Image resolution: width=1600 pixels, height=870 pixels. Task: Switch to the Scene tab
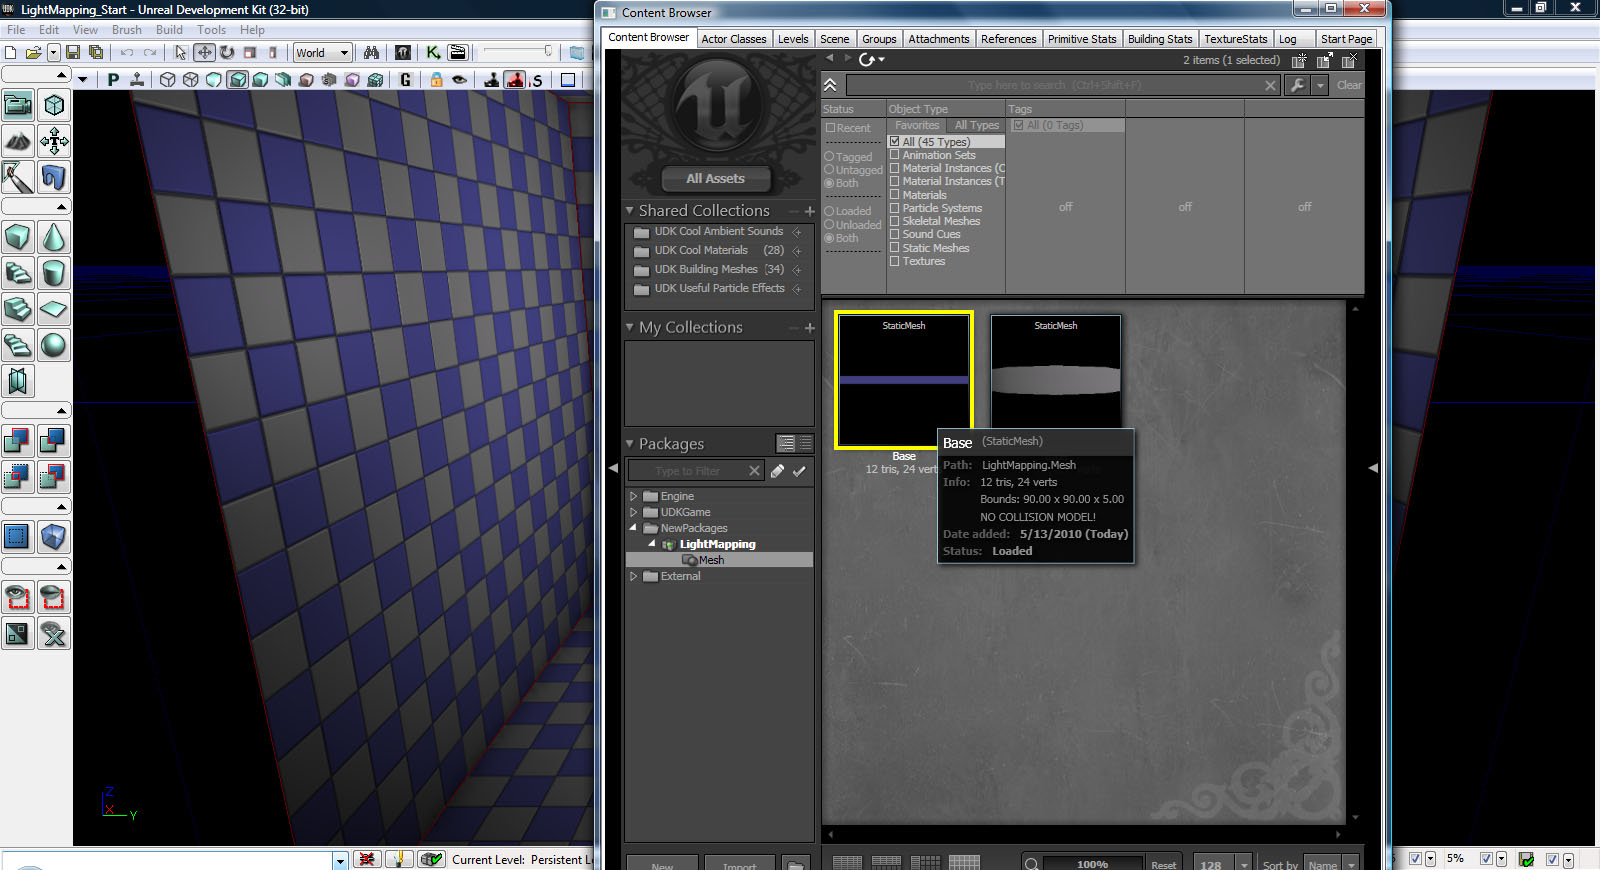834,39
